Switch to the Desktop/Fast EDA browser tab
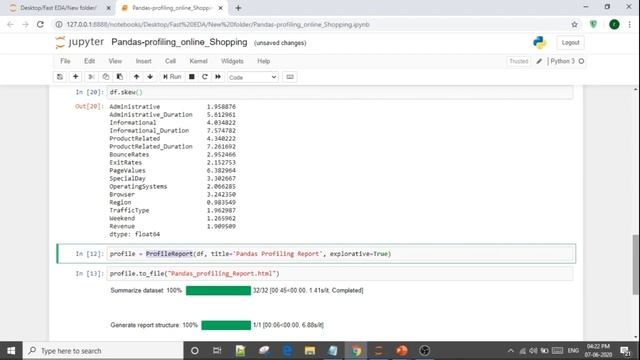 58,8
